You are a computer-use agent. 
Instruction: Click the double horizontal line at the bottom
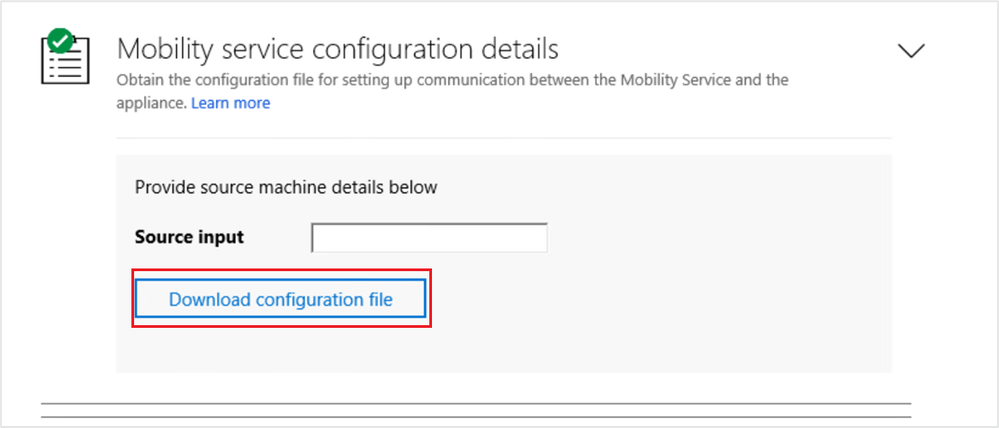click(476, 409)
